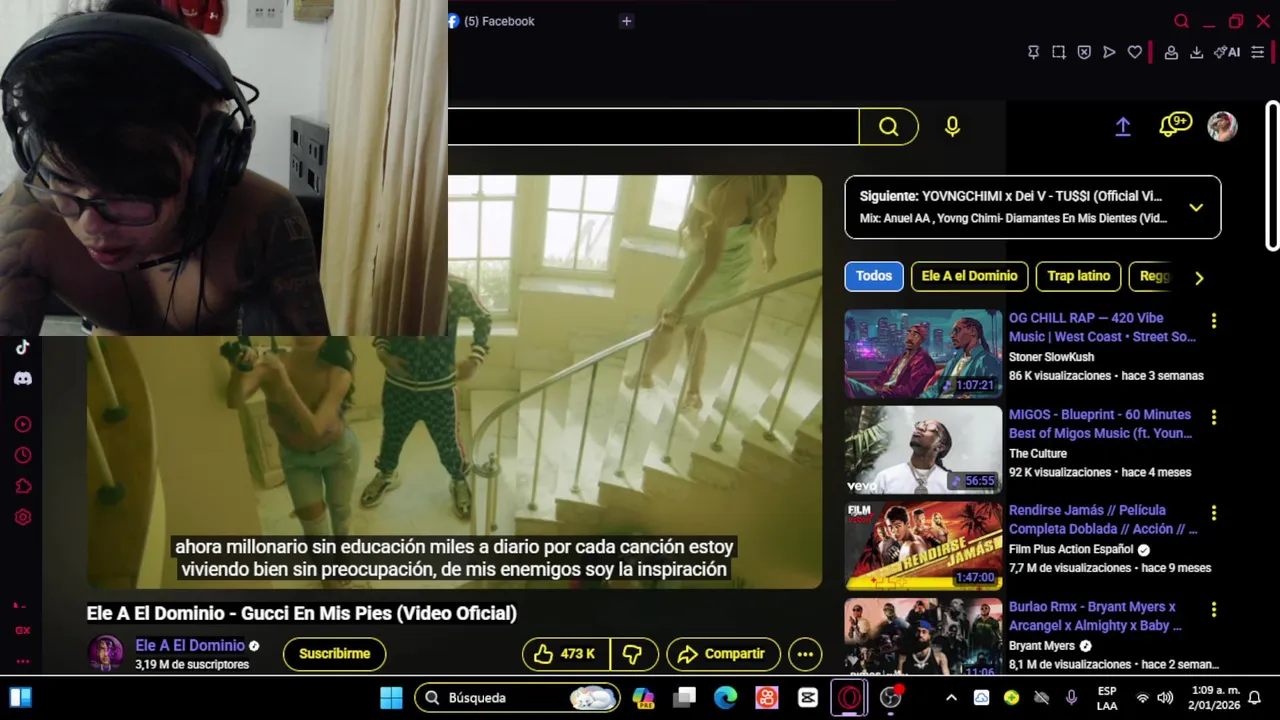1280x720 pixels.
Task: Expand the Siguiente mix playlist chevron
Action: tap(1196, 208)
